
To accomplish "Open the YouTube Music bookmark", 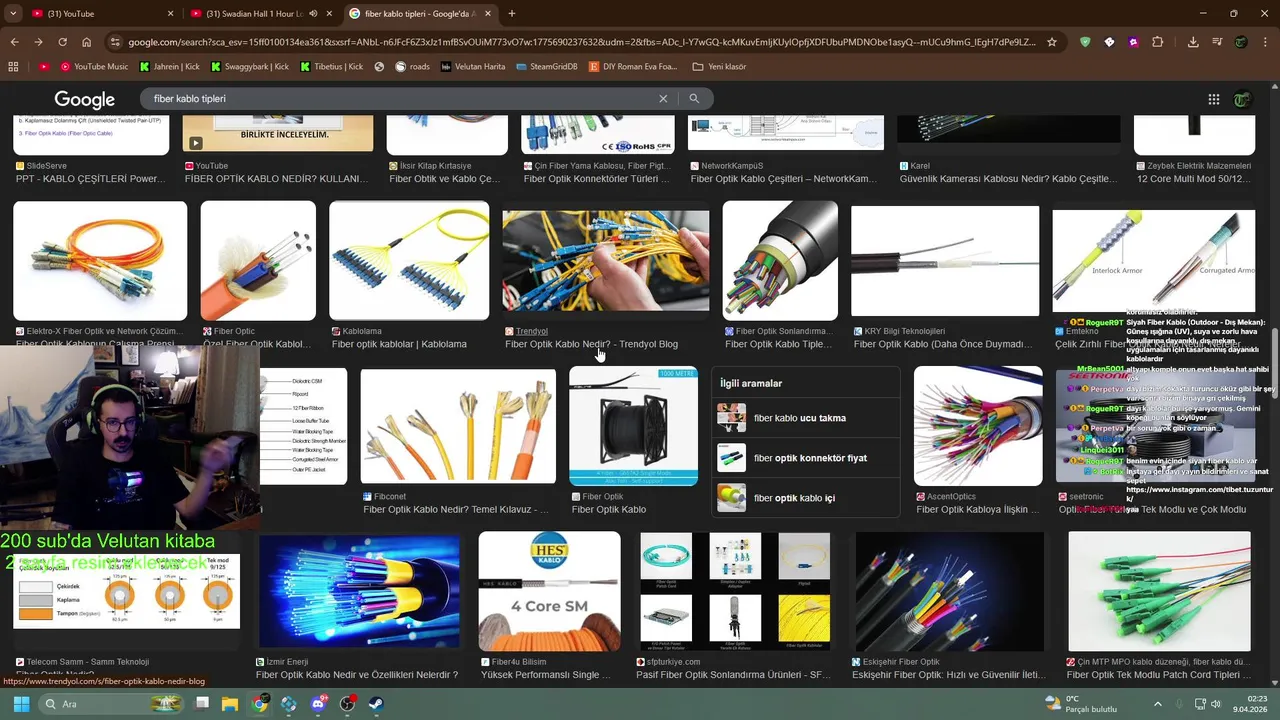I will pyautogui.click(x=94, y=66).
